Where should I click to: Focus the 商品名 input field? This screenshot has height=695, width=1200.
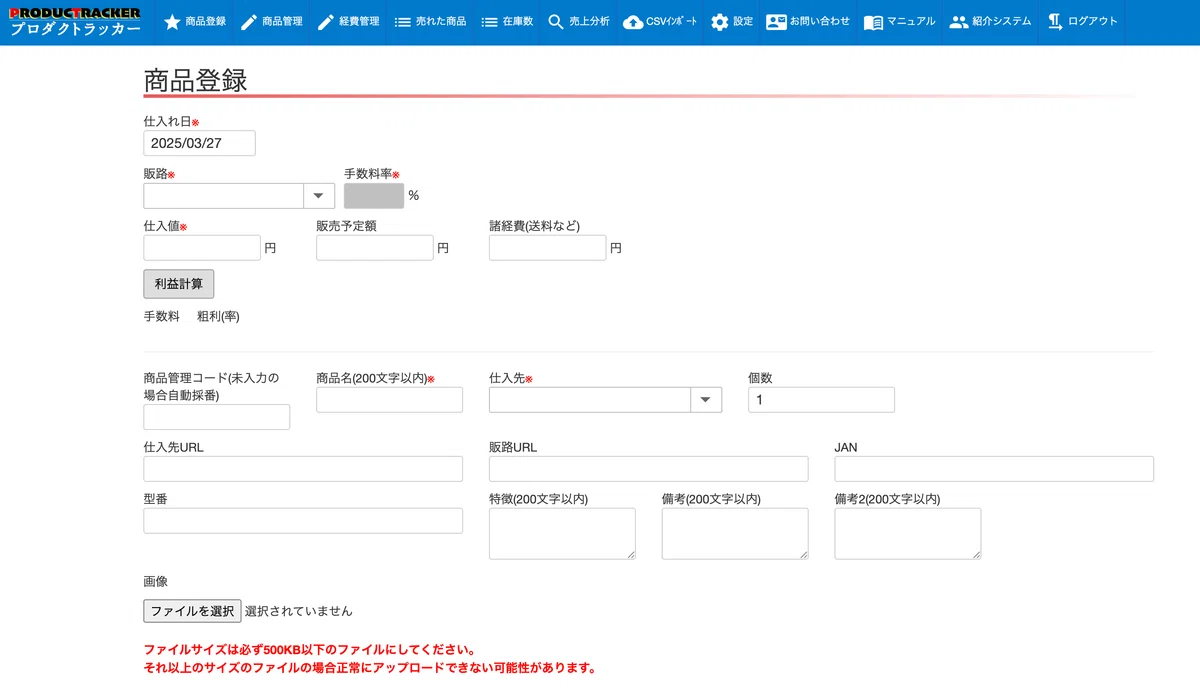390,400
